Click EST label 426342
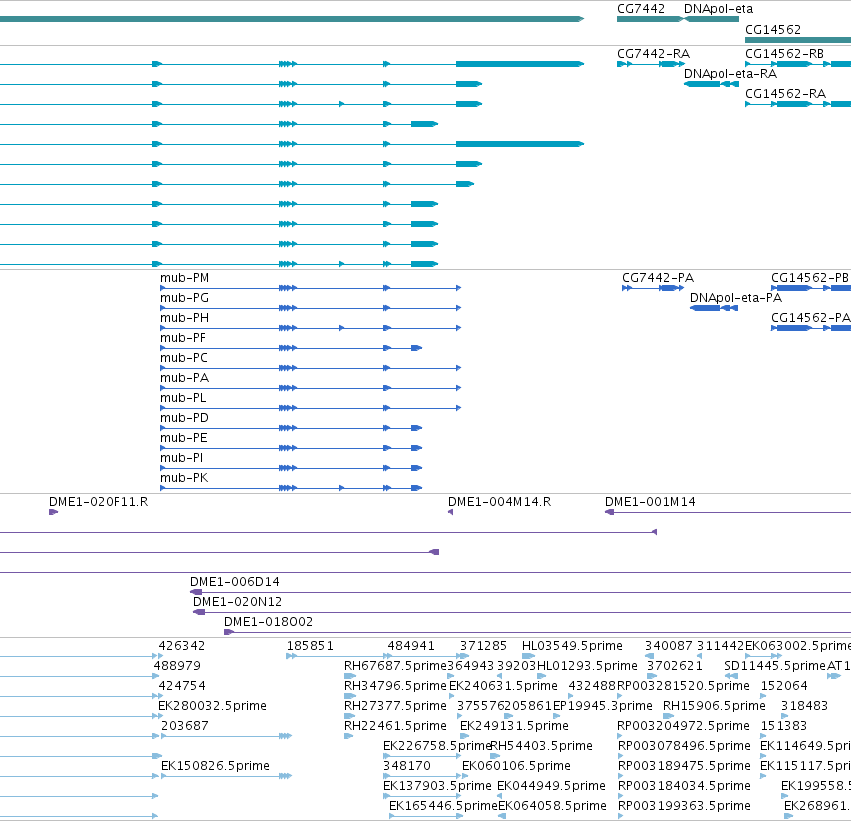Viewport: 851px width, 821px height. [182, 646]
